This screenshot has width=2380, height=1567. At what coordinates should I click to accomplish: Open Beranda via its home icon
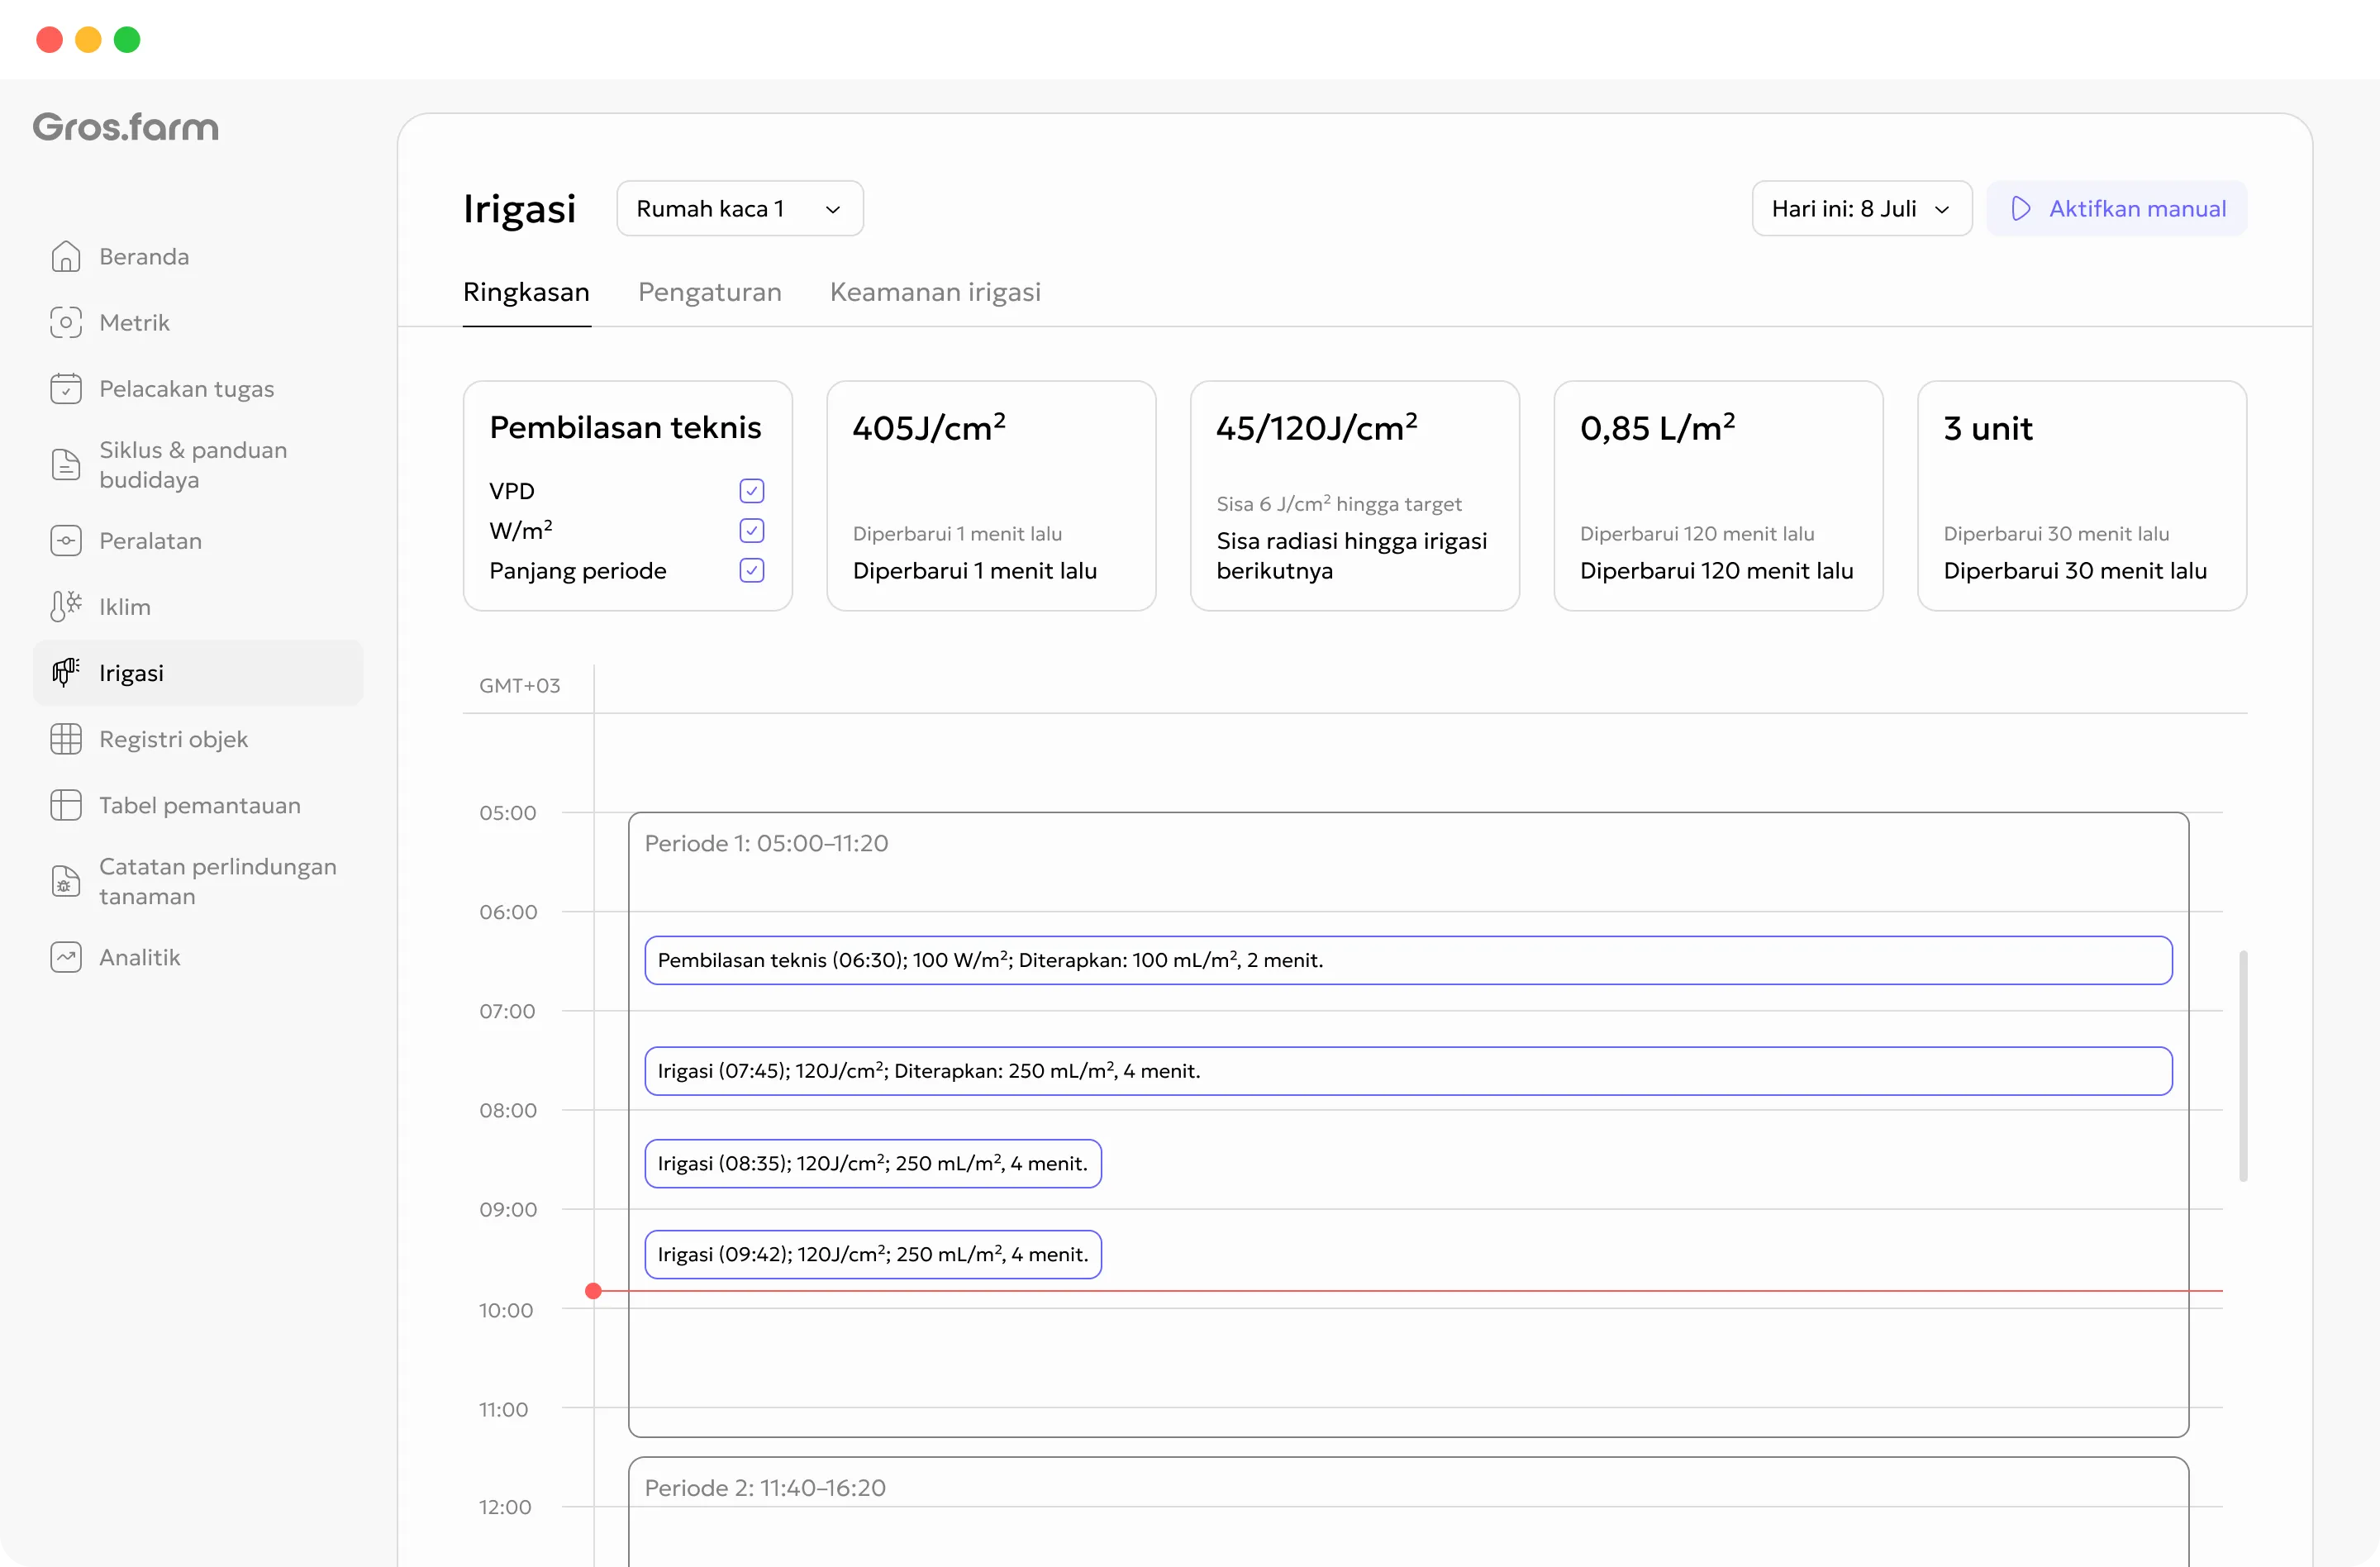pyautogui.click(x=66, y=256)
